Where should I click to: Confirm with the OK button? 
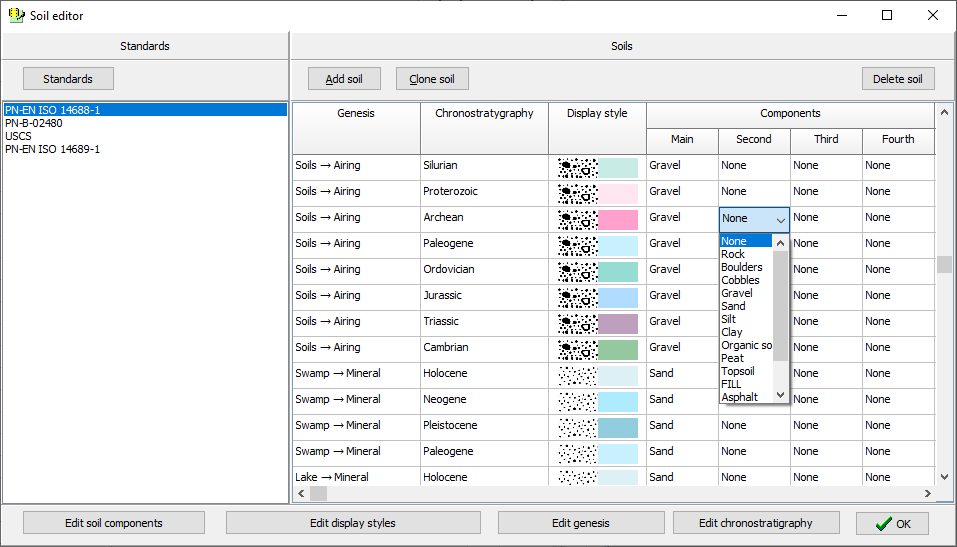click(892, 523)
